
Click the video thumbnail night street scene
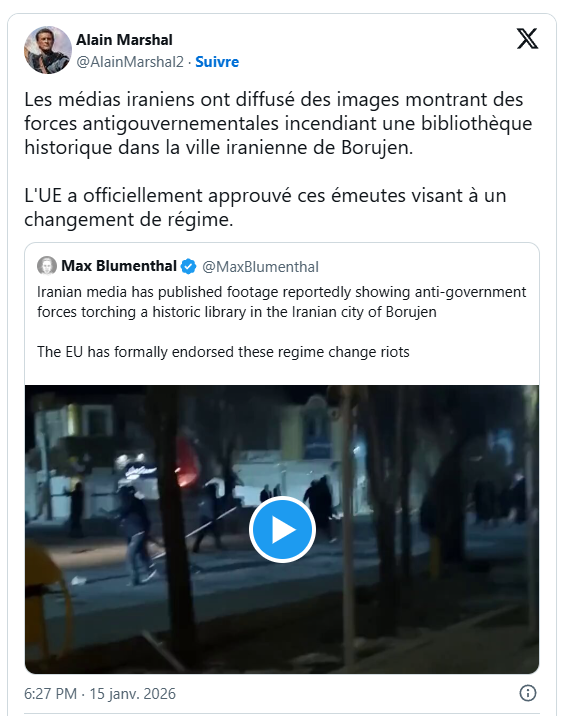(282, 530)
